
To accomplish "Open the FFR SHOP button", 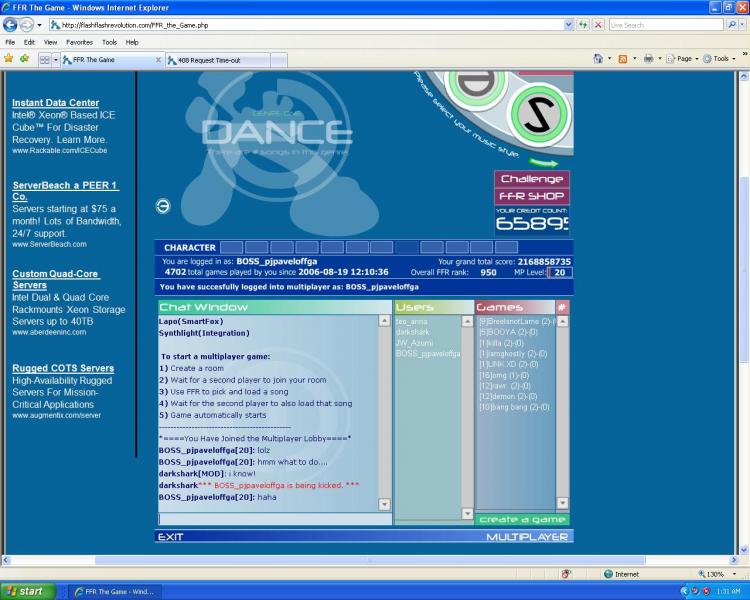I will click(531, 196).
